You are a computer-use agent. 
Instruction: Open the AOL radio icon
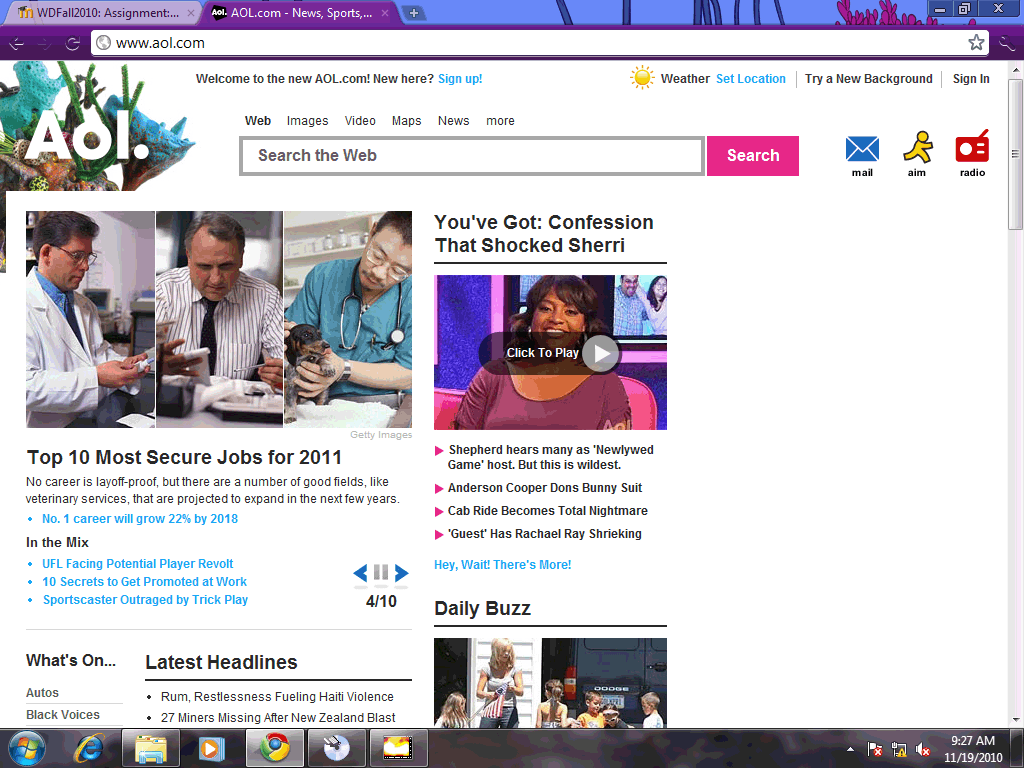coord(972,148)
